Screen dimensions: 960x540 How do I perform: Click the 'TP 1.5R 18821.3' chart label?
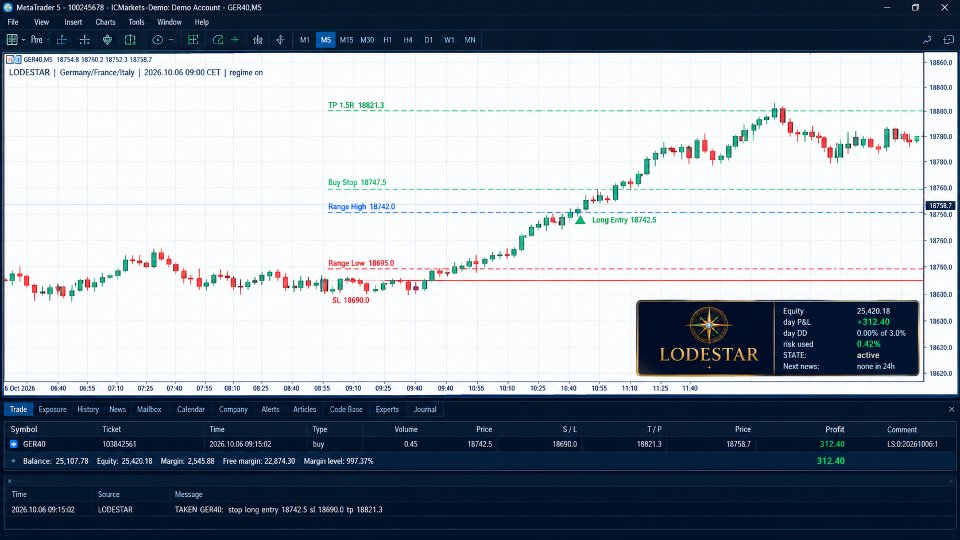pos(356,105)
